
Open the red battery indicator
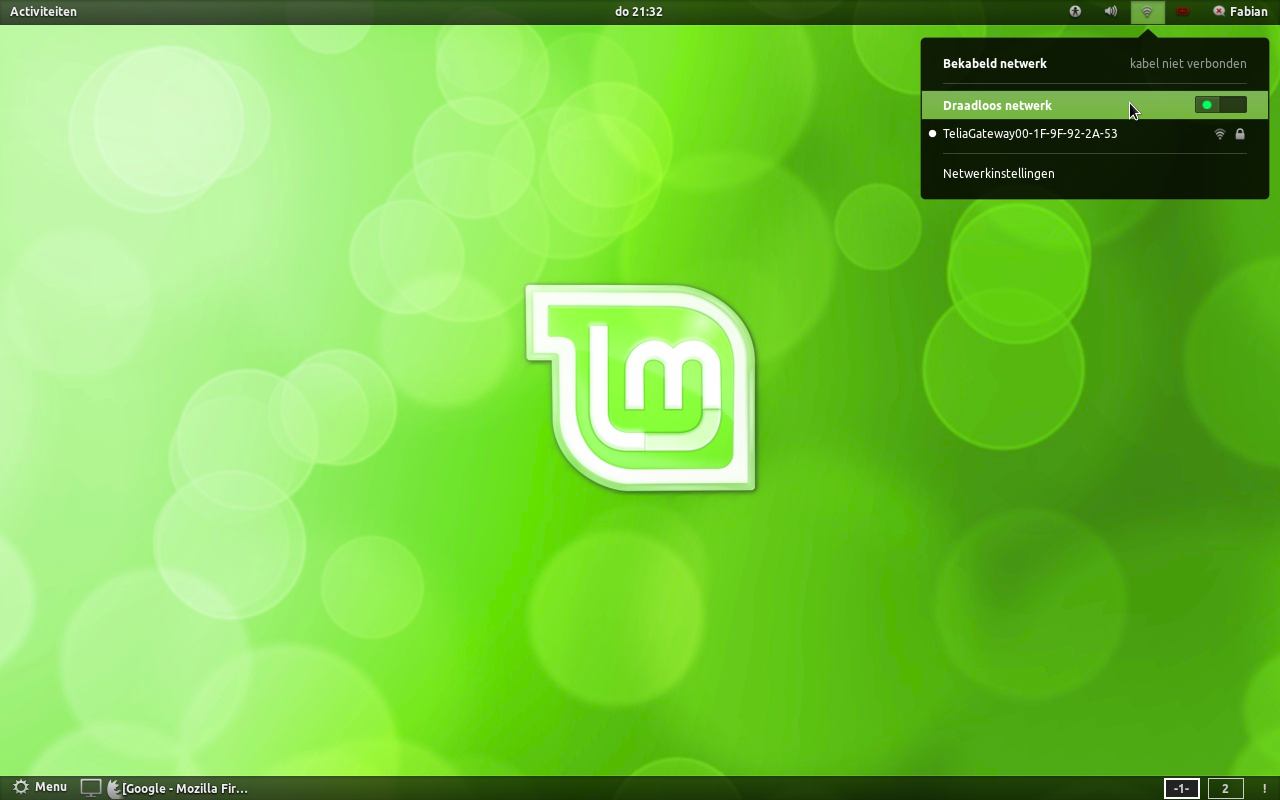click(x=1183, y=12)
